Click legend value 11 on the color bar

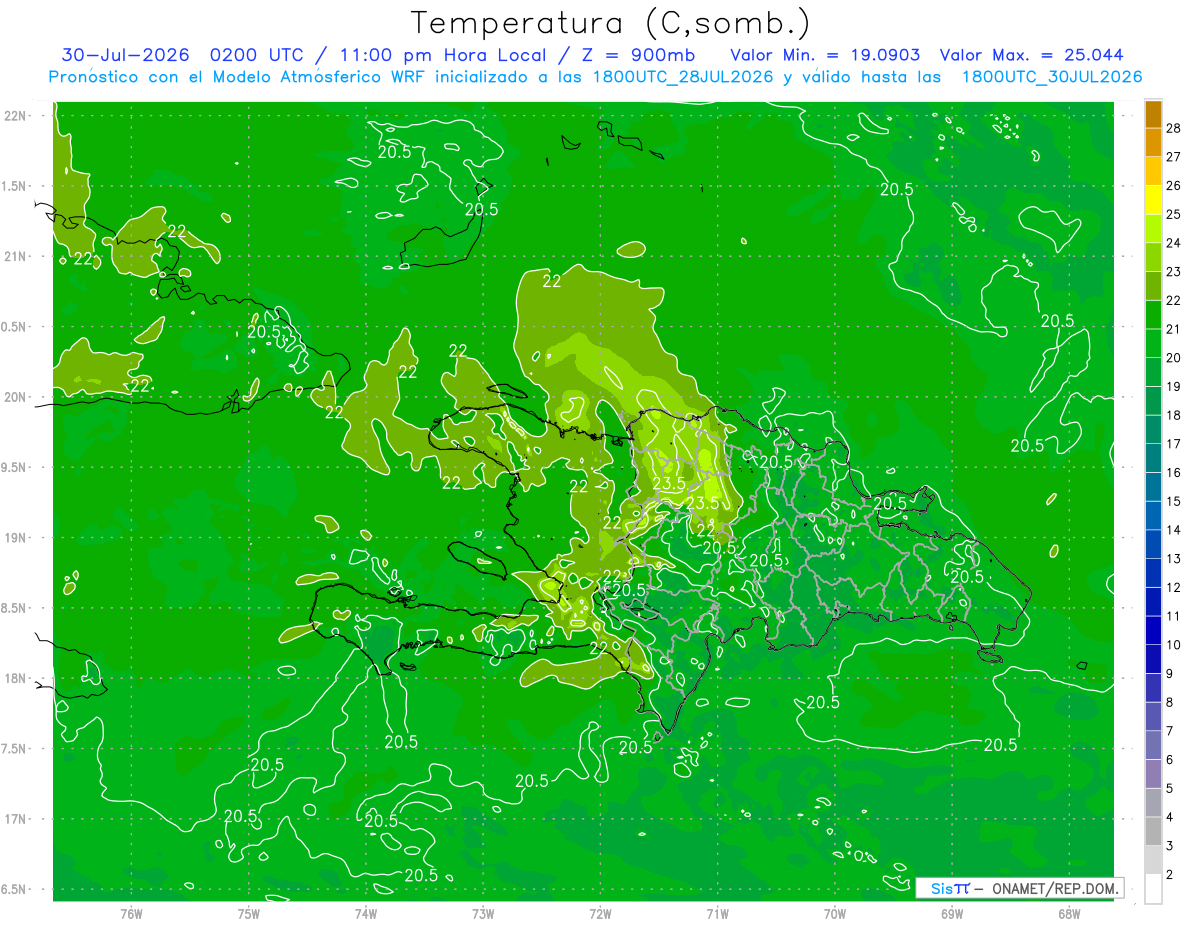(1174, 616)
